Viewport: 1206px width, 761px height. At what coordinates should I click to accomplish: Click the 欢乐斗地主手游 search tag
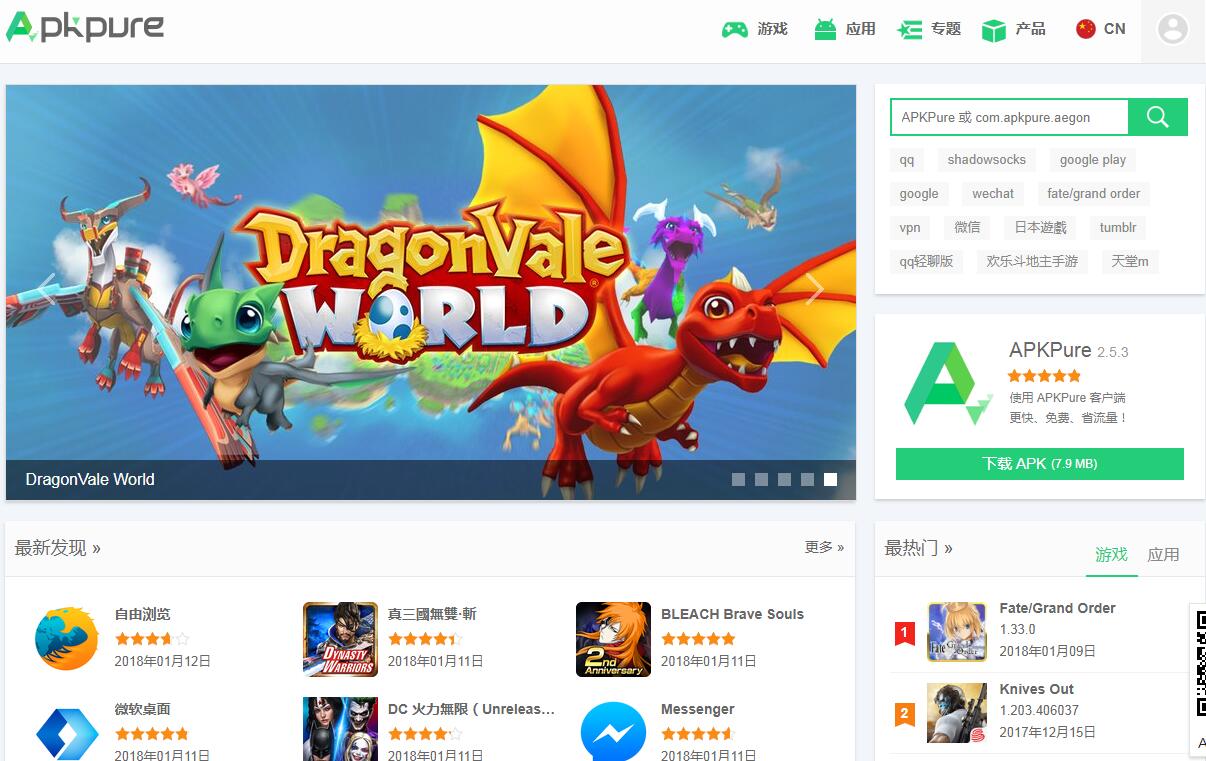(x=1033, y=262)
